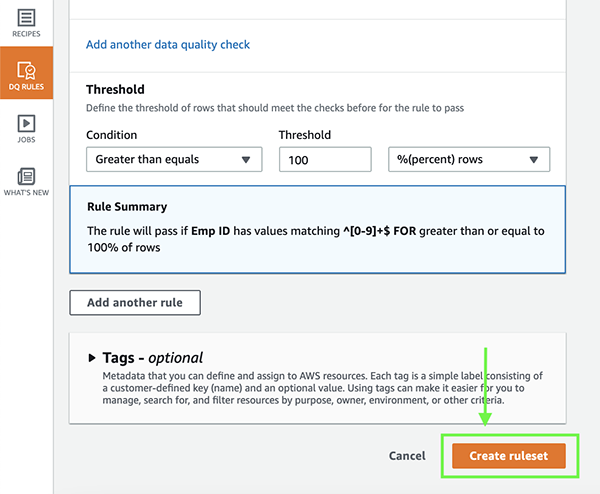This screenshot has height=494, width=600.
Task: Open the Recipes sidebar icon
Action: [x=26, y=18]
